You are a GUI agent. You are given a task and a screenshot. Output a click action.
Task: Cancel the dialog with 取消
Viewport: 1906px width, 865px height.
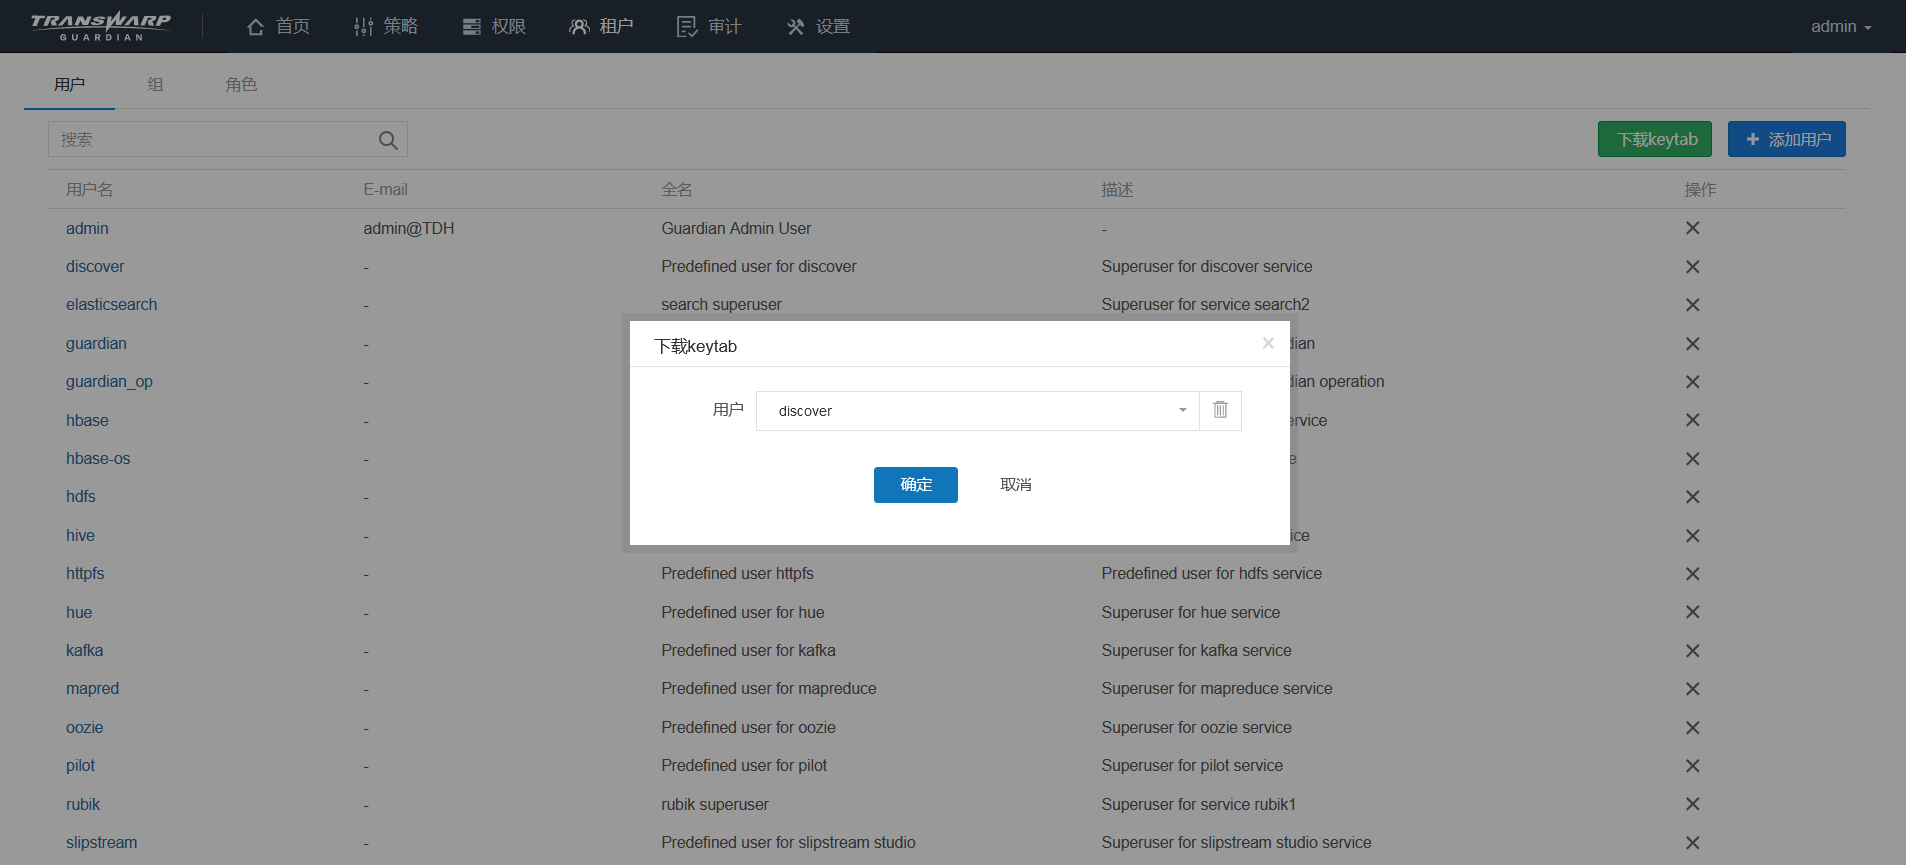pos(1015,485)
